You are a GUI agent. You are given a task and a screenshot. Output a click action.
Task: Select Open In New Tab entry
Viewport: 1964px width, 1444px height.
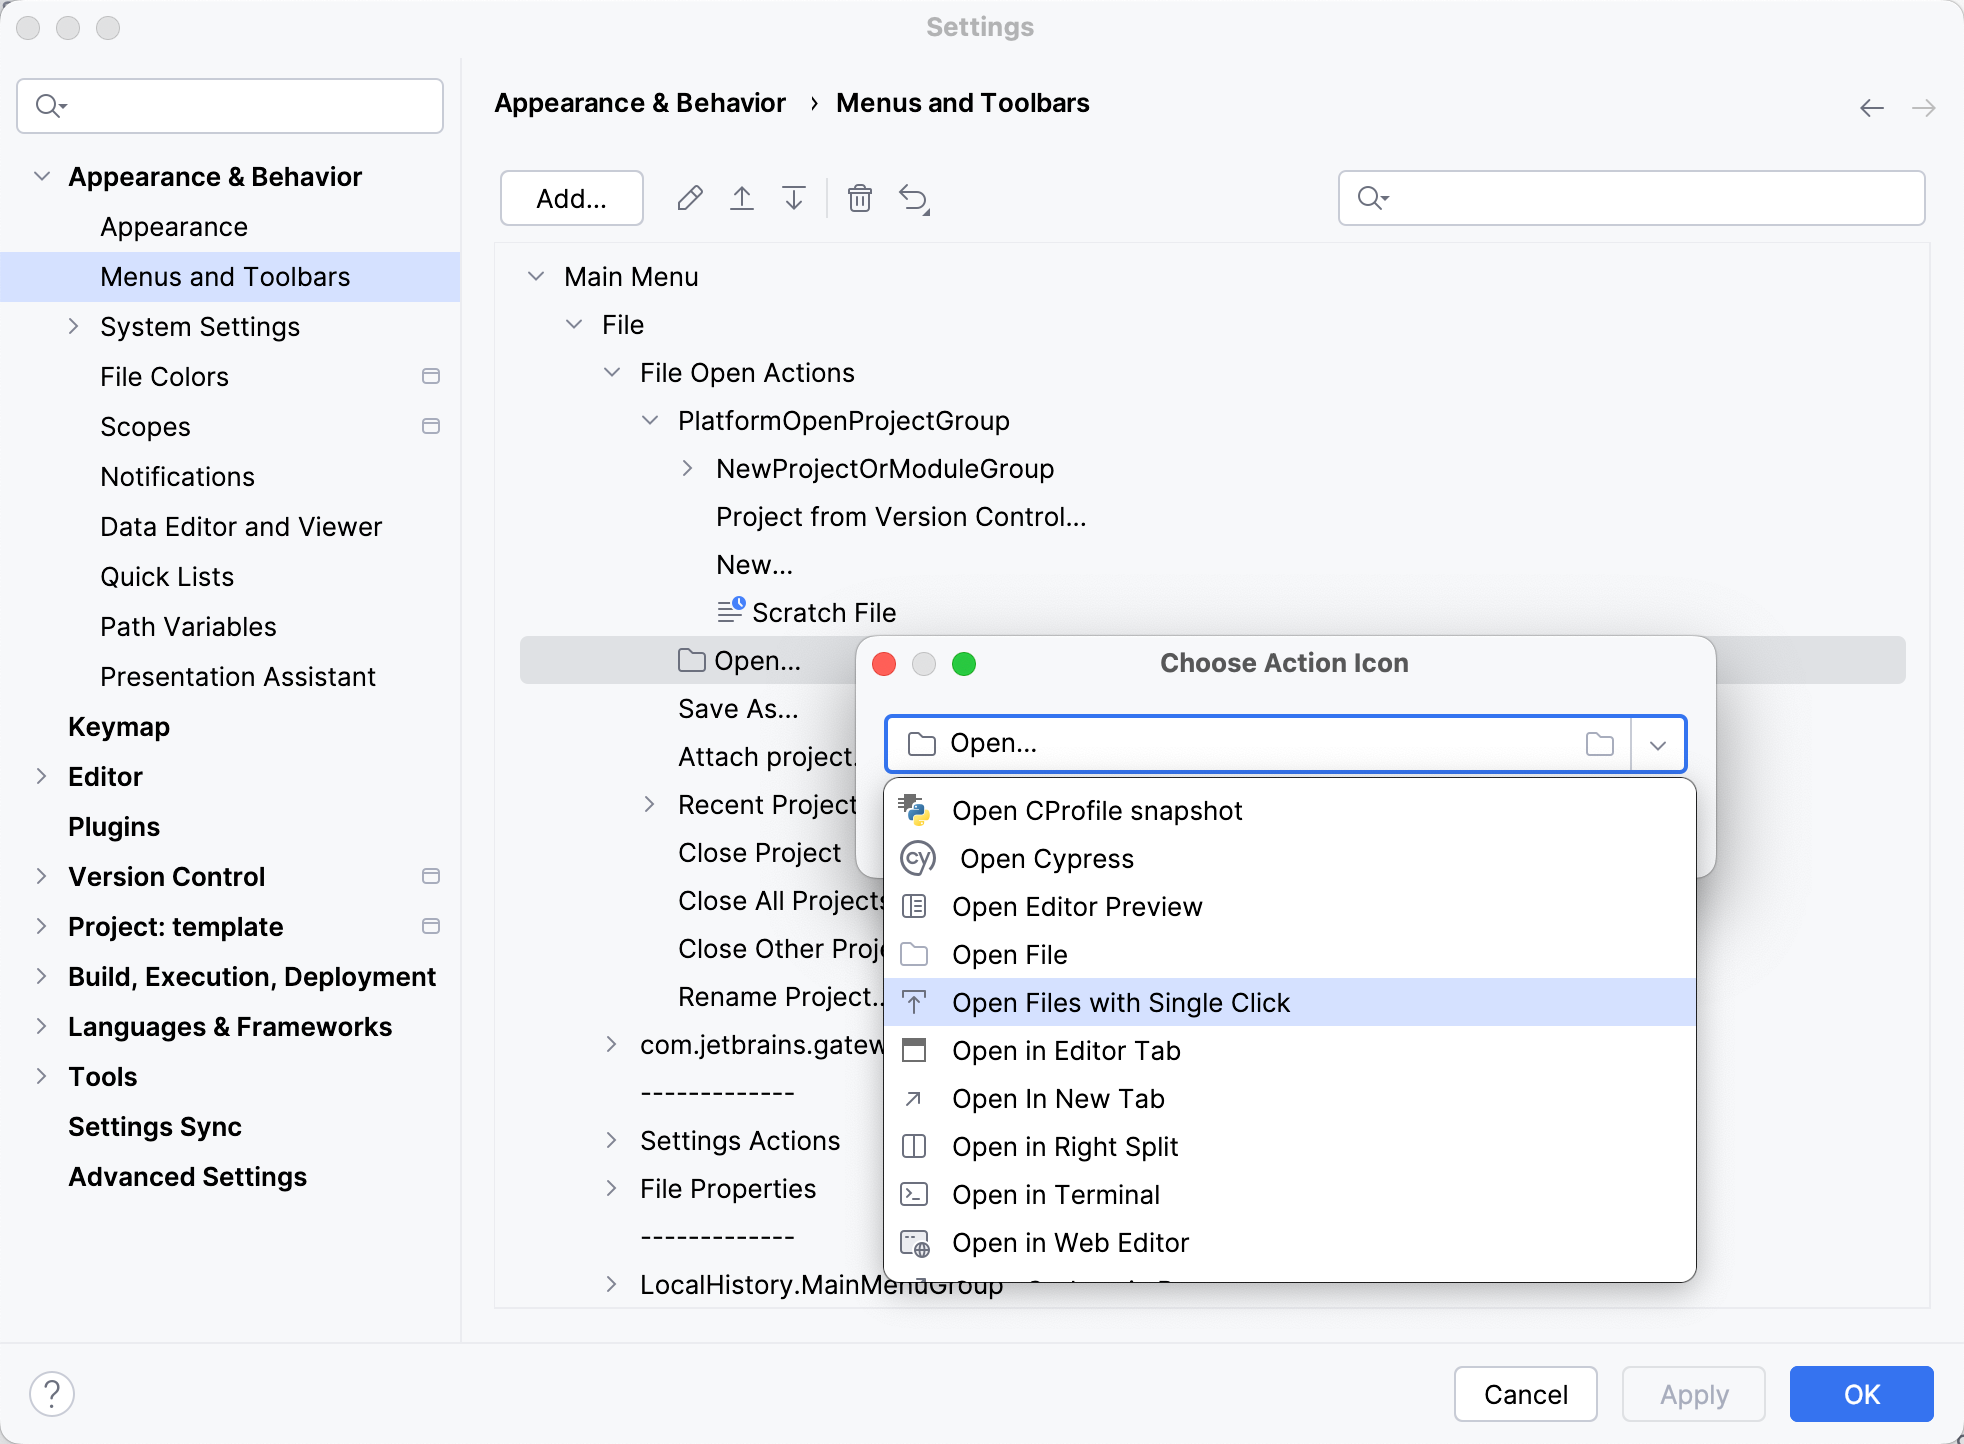pos(1290,1098)
